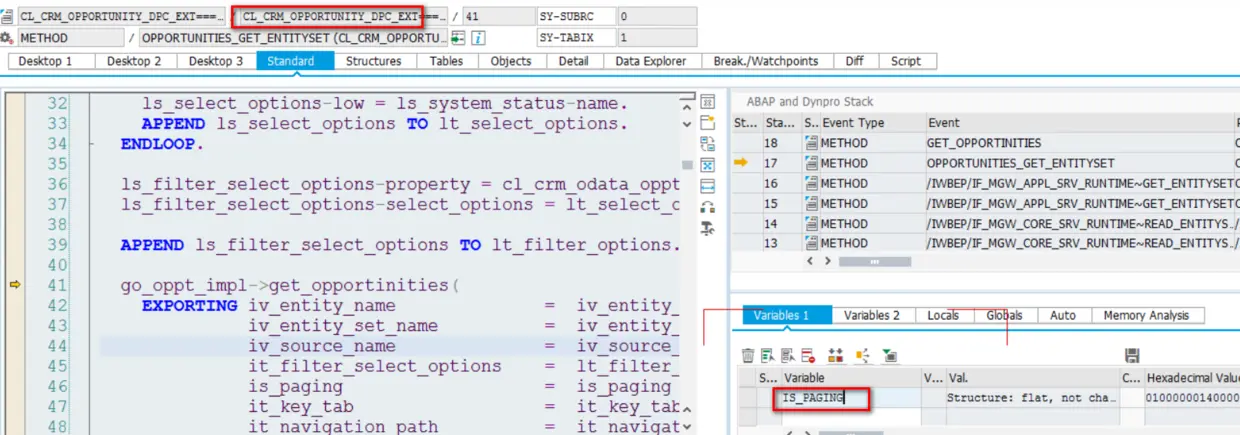The width and height of the screenshot is (1240, 435).
Task: Click the SY-TABIX value field
Action: pyautogui.click(x=657, y=38)
